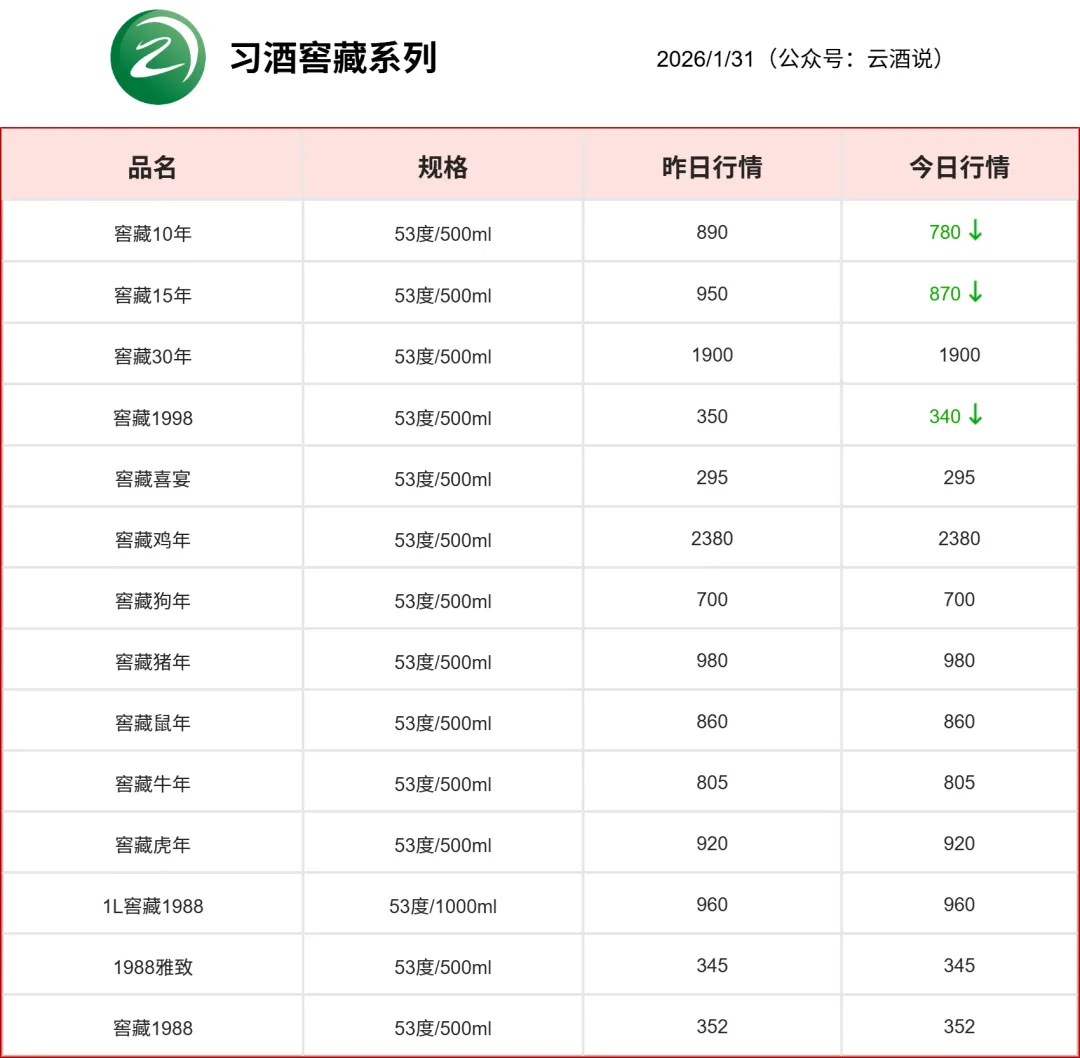
Task: Click today's green price 780
Action: coord(944,232)
